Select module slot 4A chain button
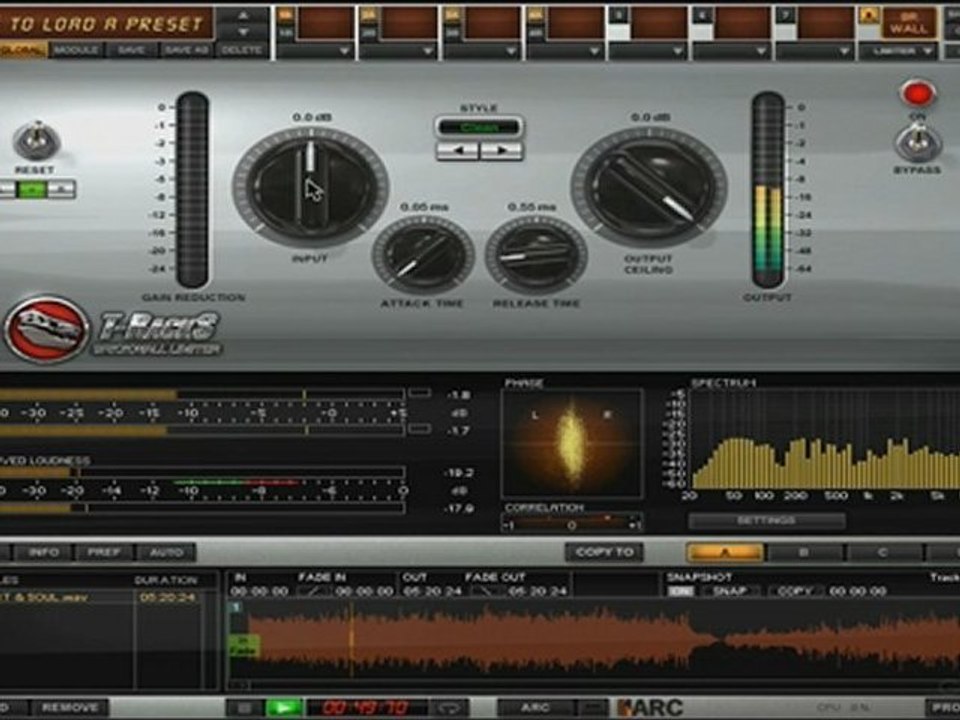 coord(535,15)
